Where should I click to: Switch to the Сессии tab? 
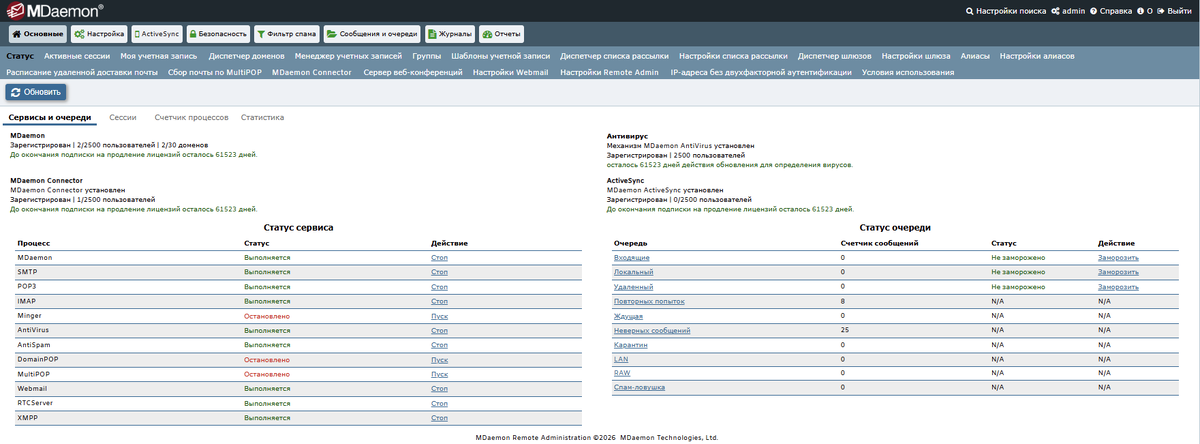point(123,117)
